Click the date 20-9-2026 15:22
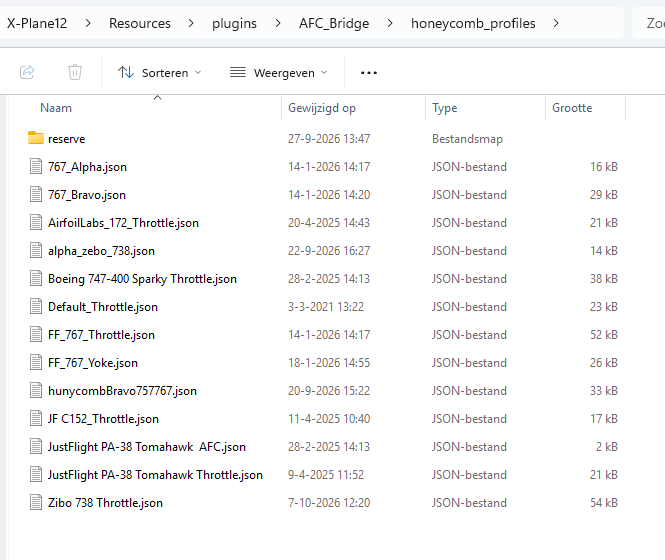Screen dimensions: 665x560 pos(329,391)
